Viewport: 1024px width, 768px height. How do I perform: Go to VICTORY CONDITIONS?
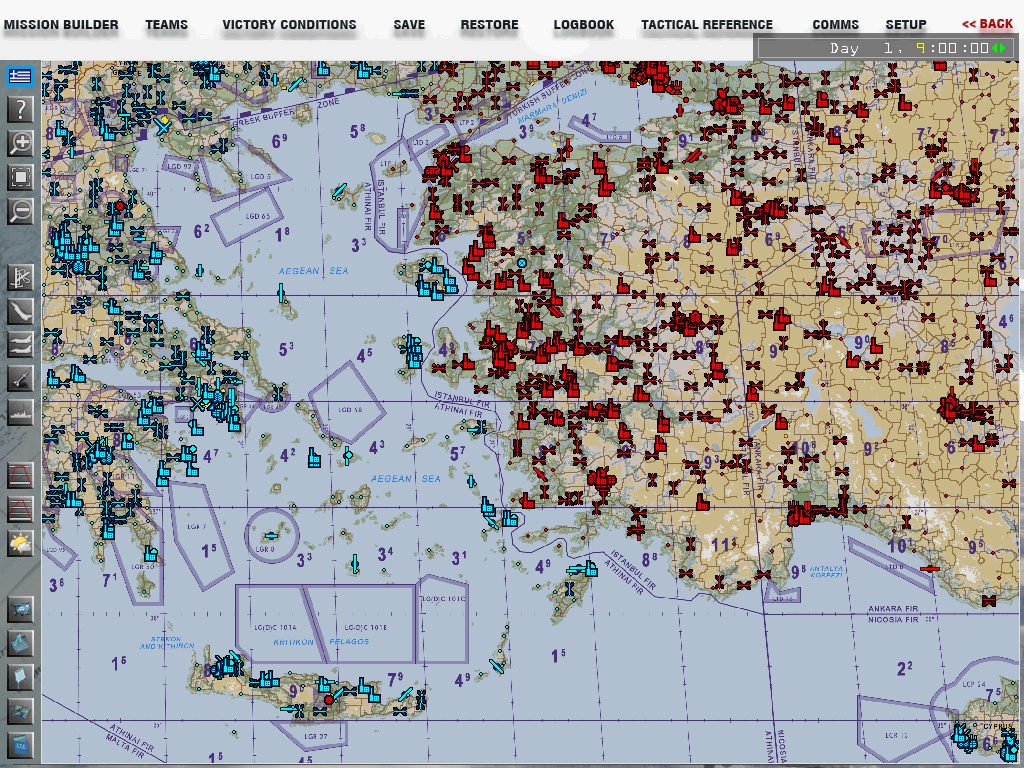289,25
